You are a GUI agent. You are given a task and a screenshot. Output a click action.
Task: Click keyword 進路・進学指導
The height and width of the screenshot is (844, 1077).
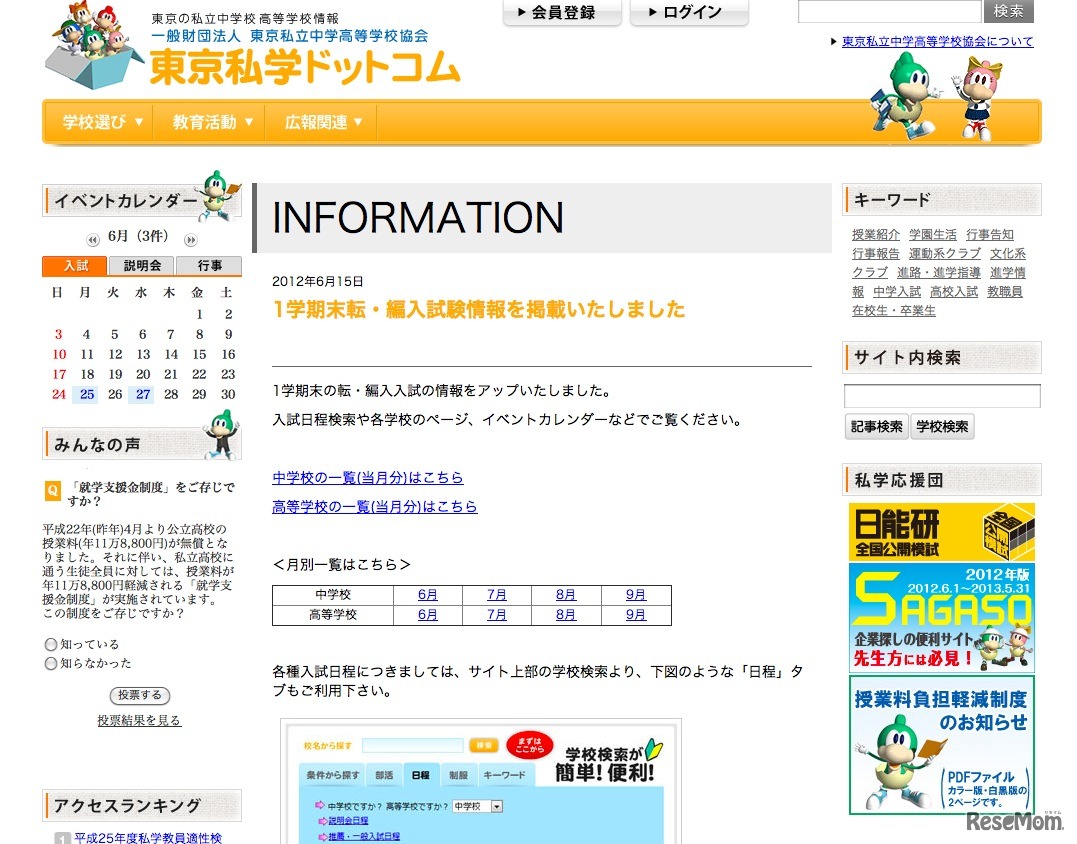(939, 273)
